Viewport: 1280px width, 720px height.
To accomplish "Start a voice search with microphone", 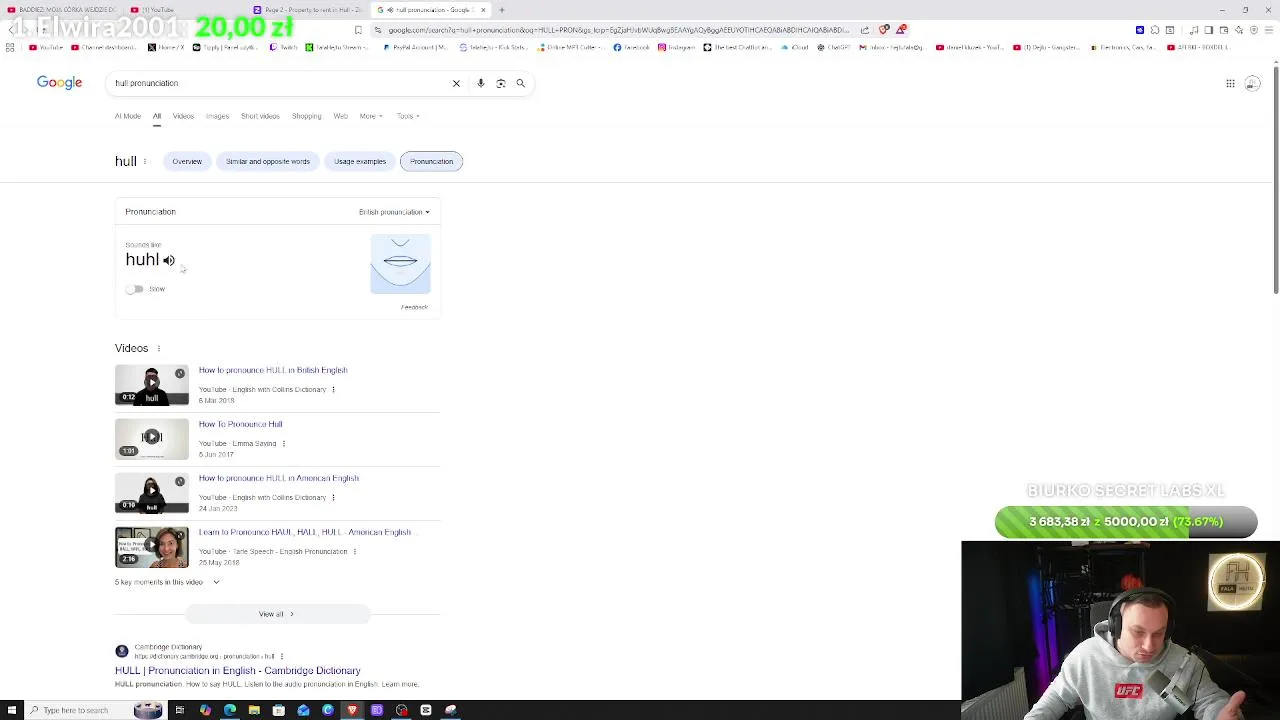I will 480,83.
